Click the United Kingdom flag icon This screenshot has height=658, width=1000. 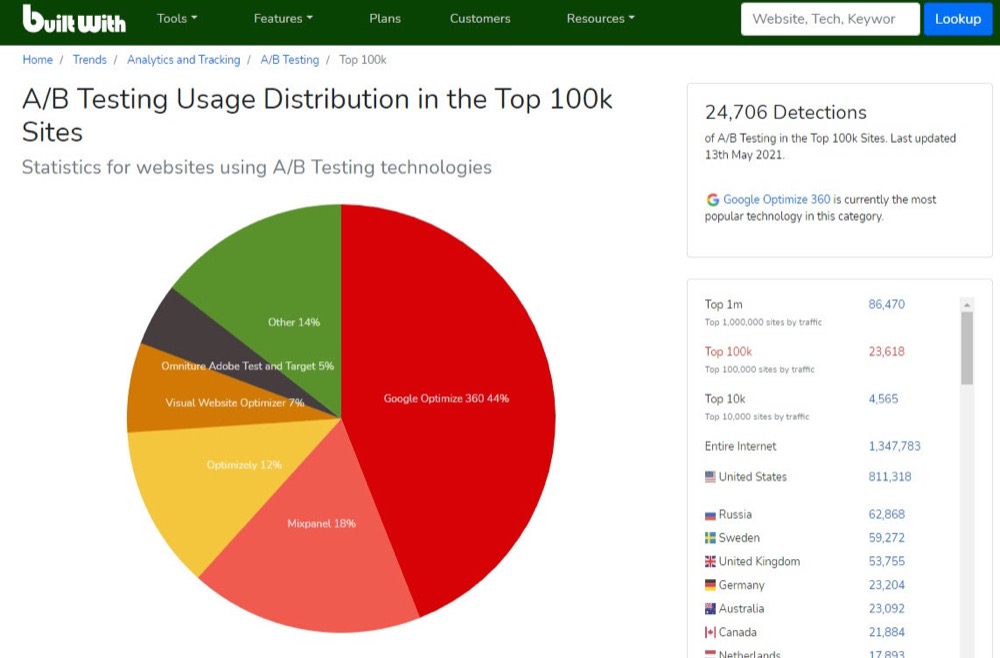click(x=710, y=562)
